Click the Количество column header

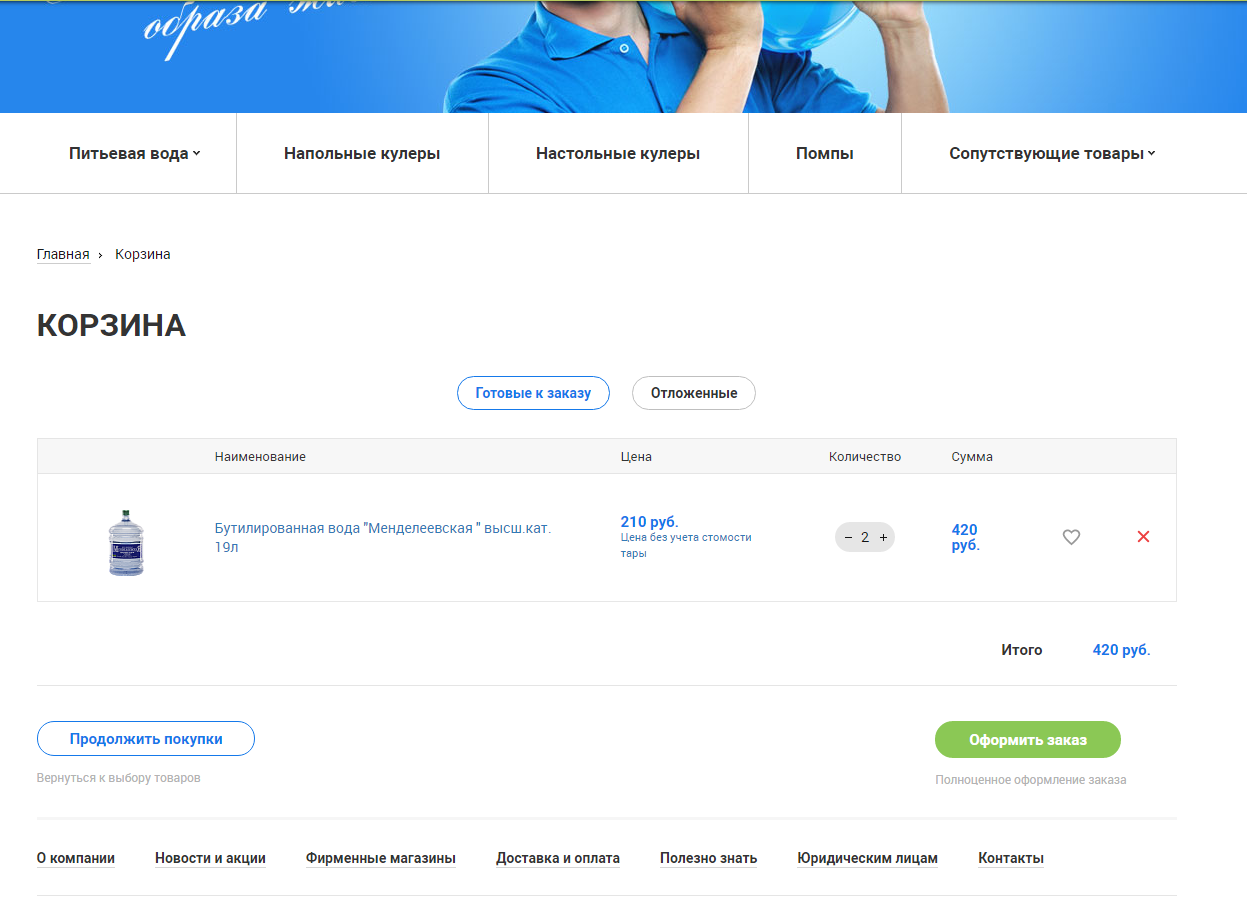tap(865, 456)
